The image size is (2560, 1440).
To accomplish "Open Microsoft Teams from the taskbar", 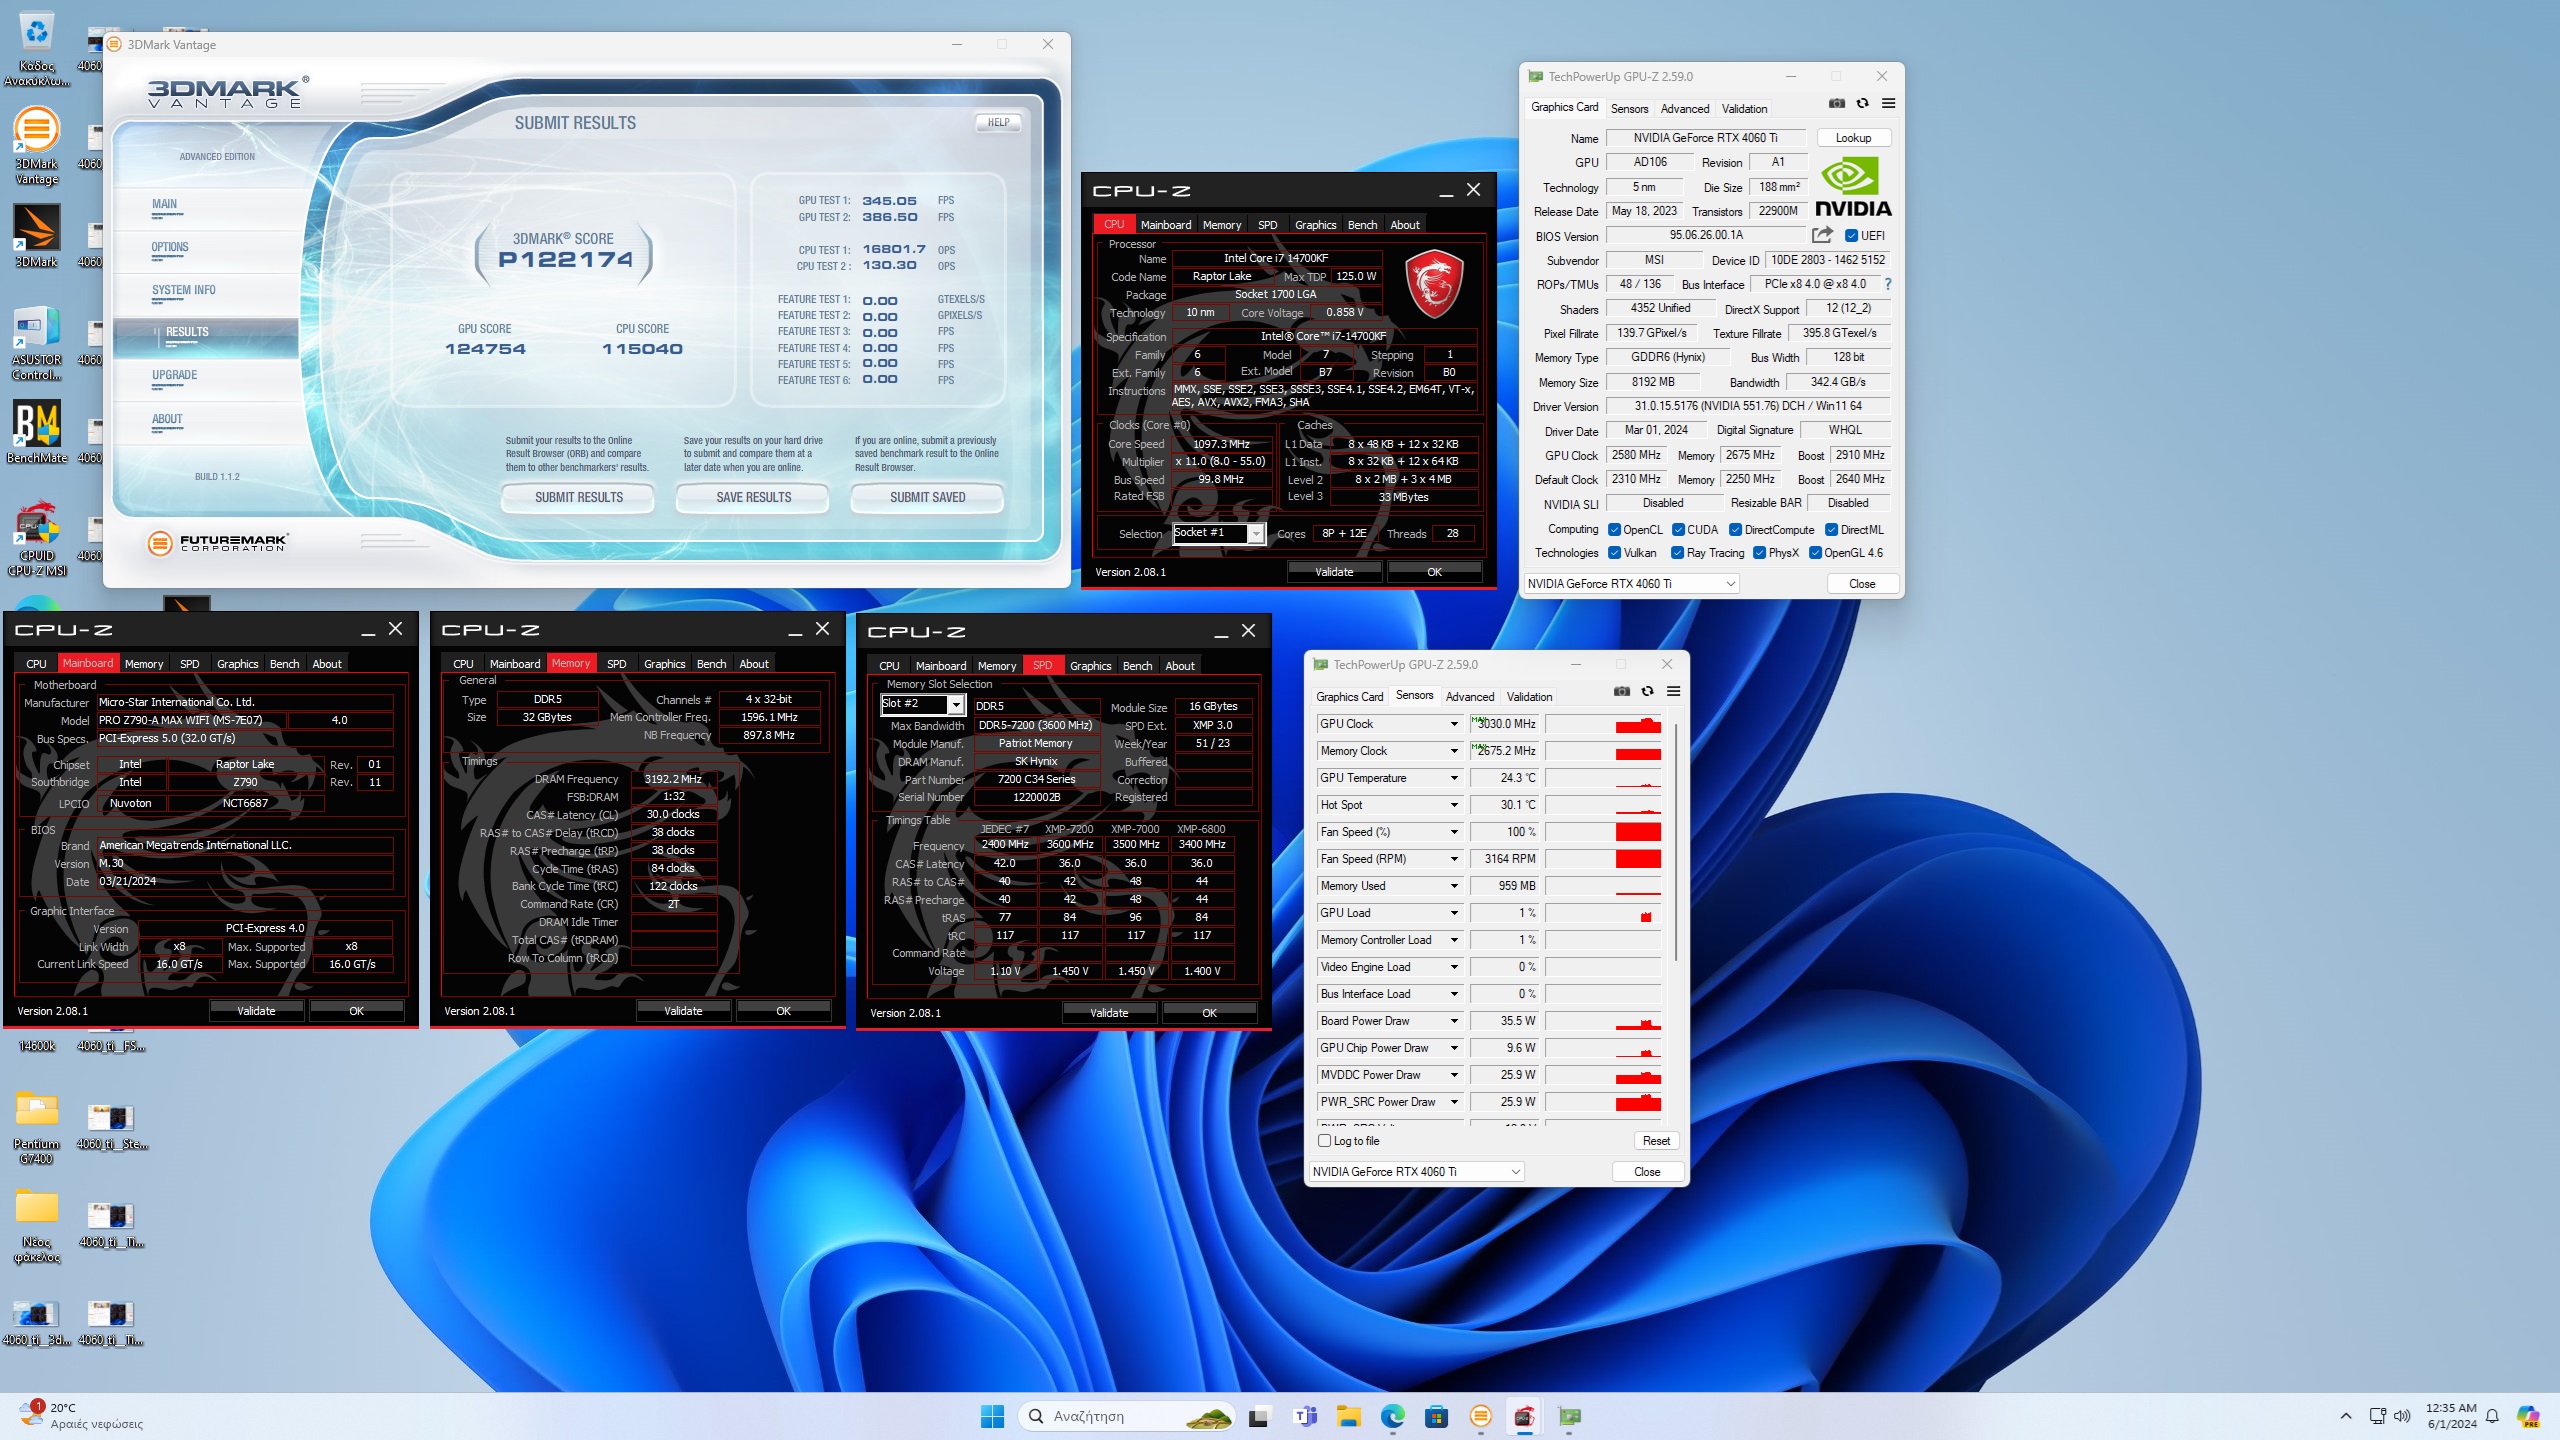I will click(x=1305, y=1416).
